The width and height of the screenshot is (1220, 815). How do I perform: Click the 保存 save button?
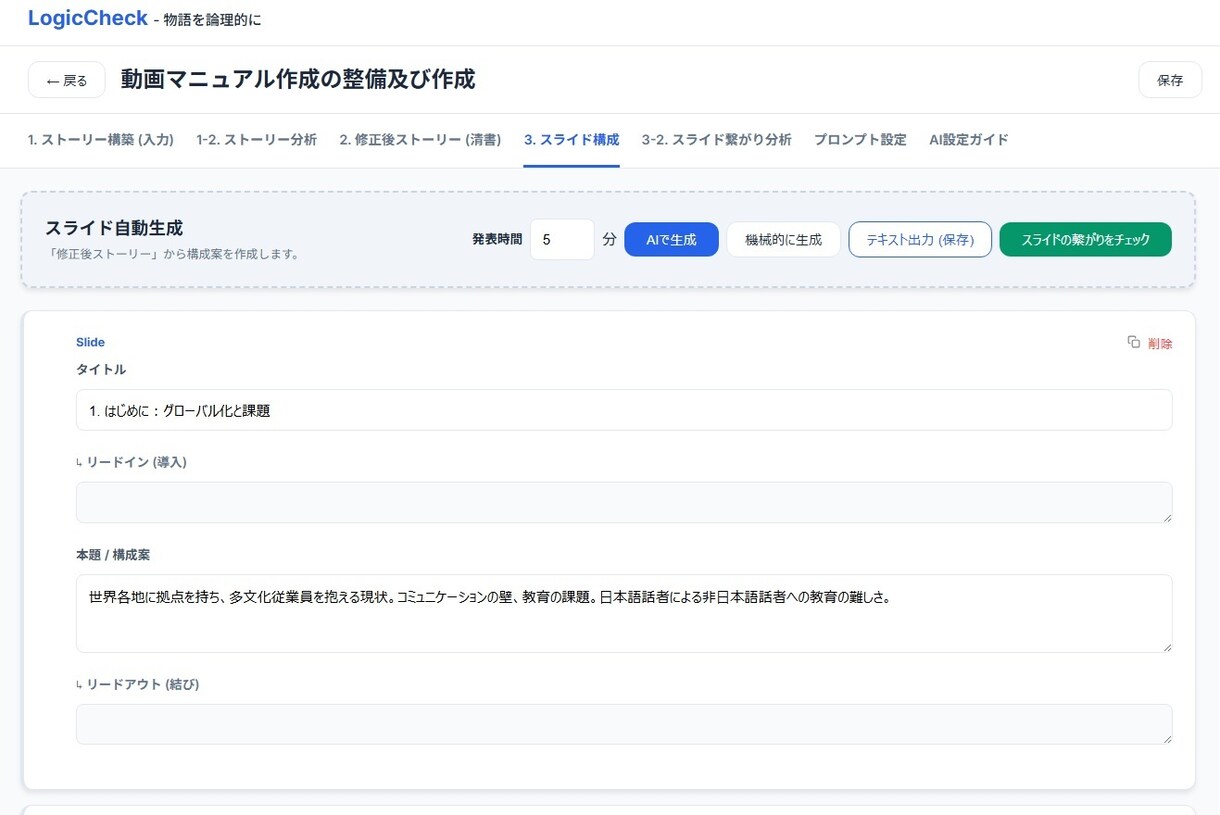(x=1170, y=80)
